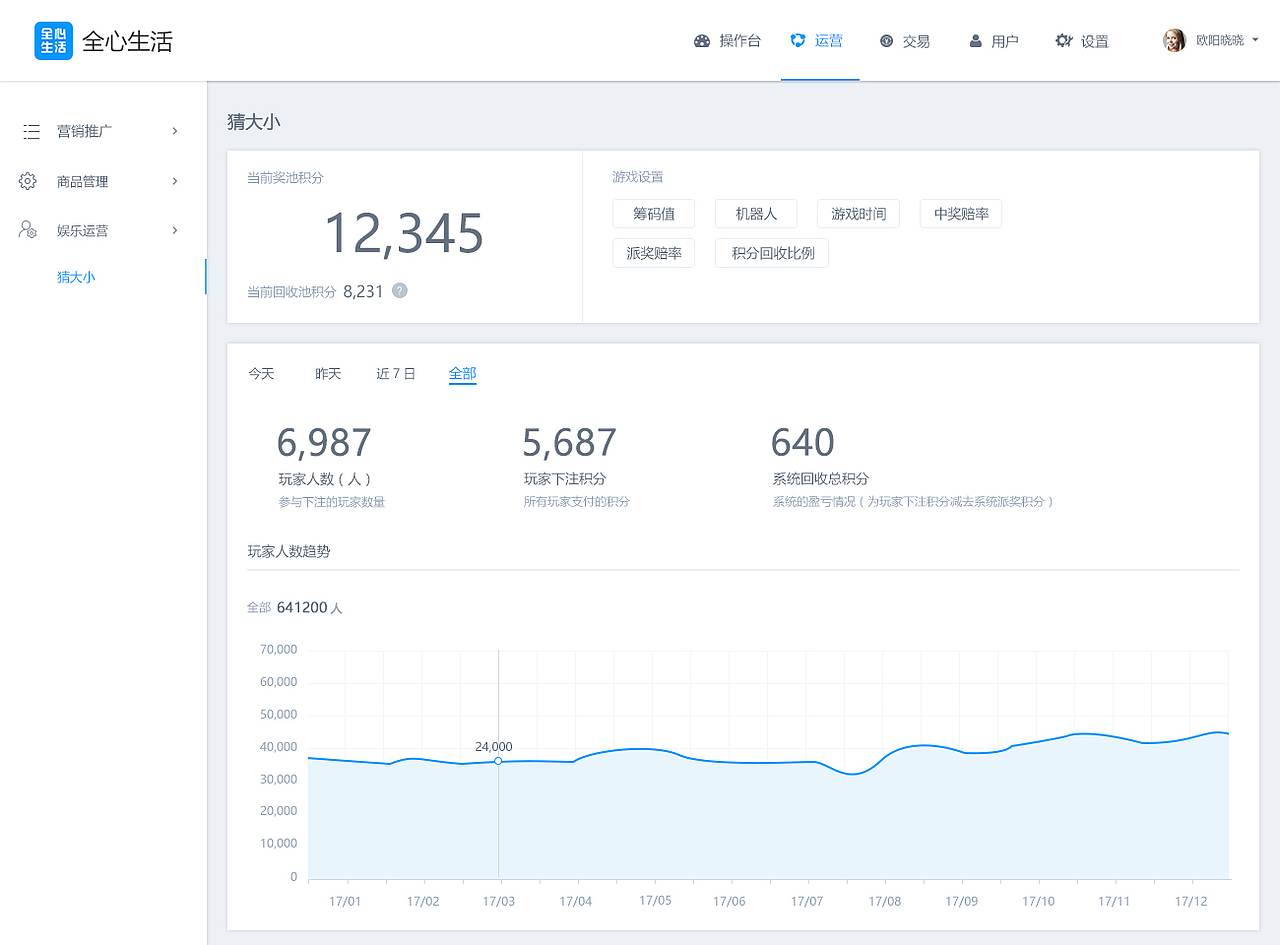Click the 系统回收总积分 metric label
The image size is (1280, 945).
point(821,479)
